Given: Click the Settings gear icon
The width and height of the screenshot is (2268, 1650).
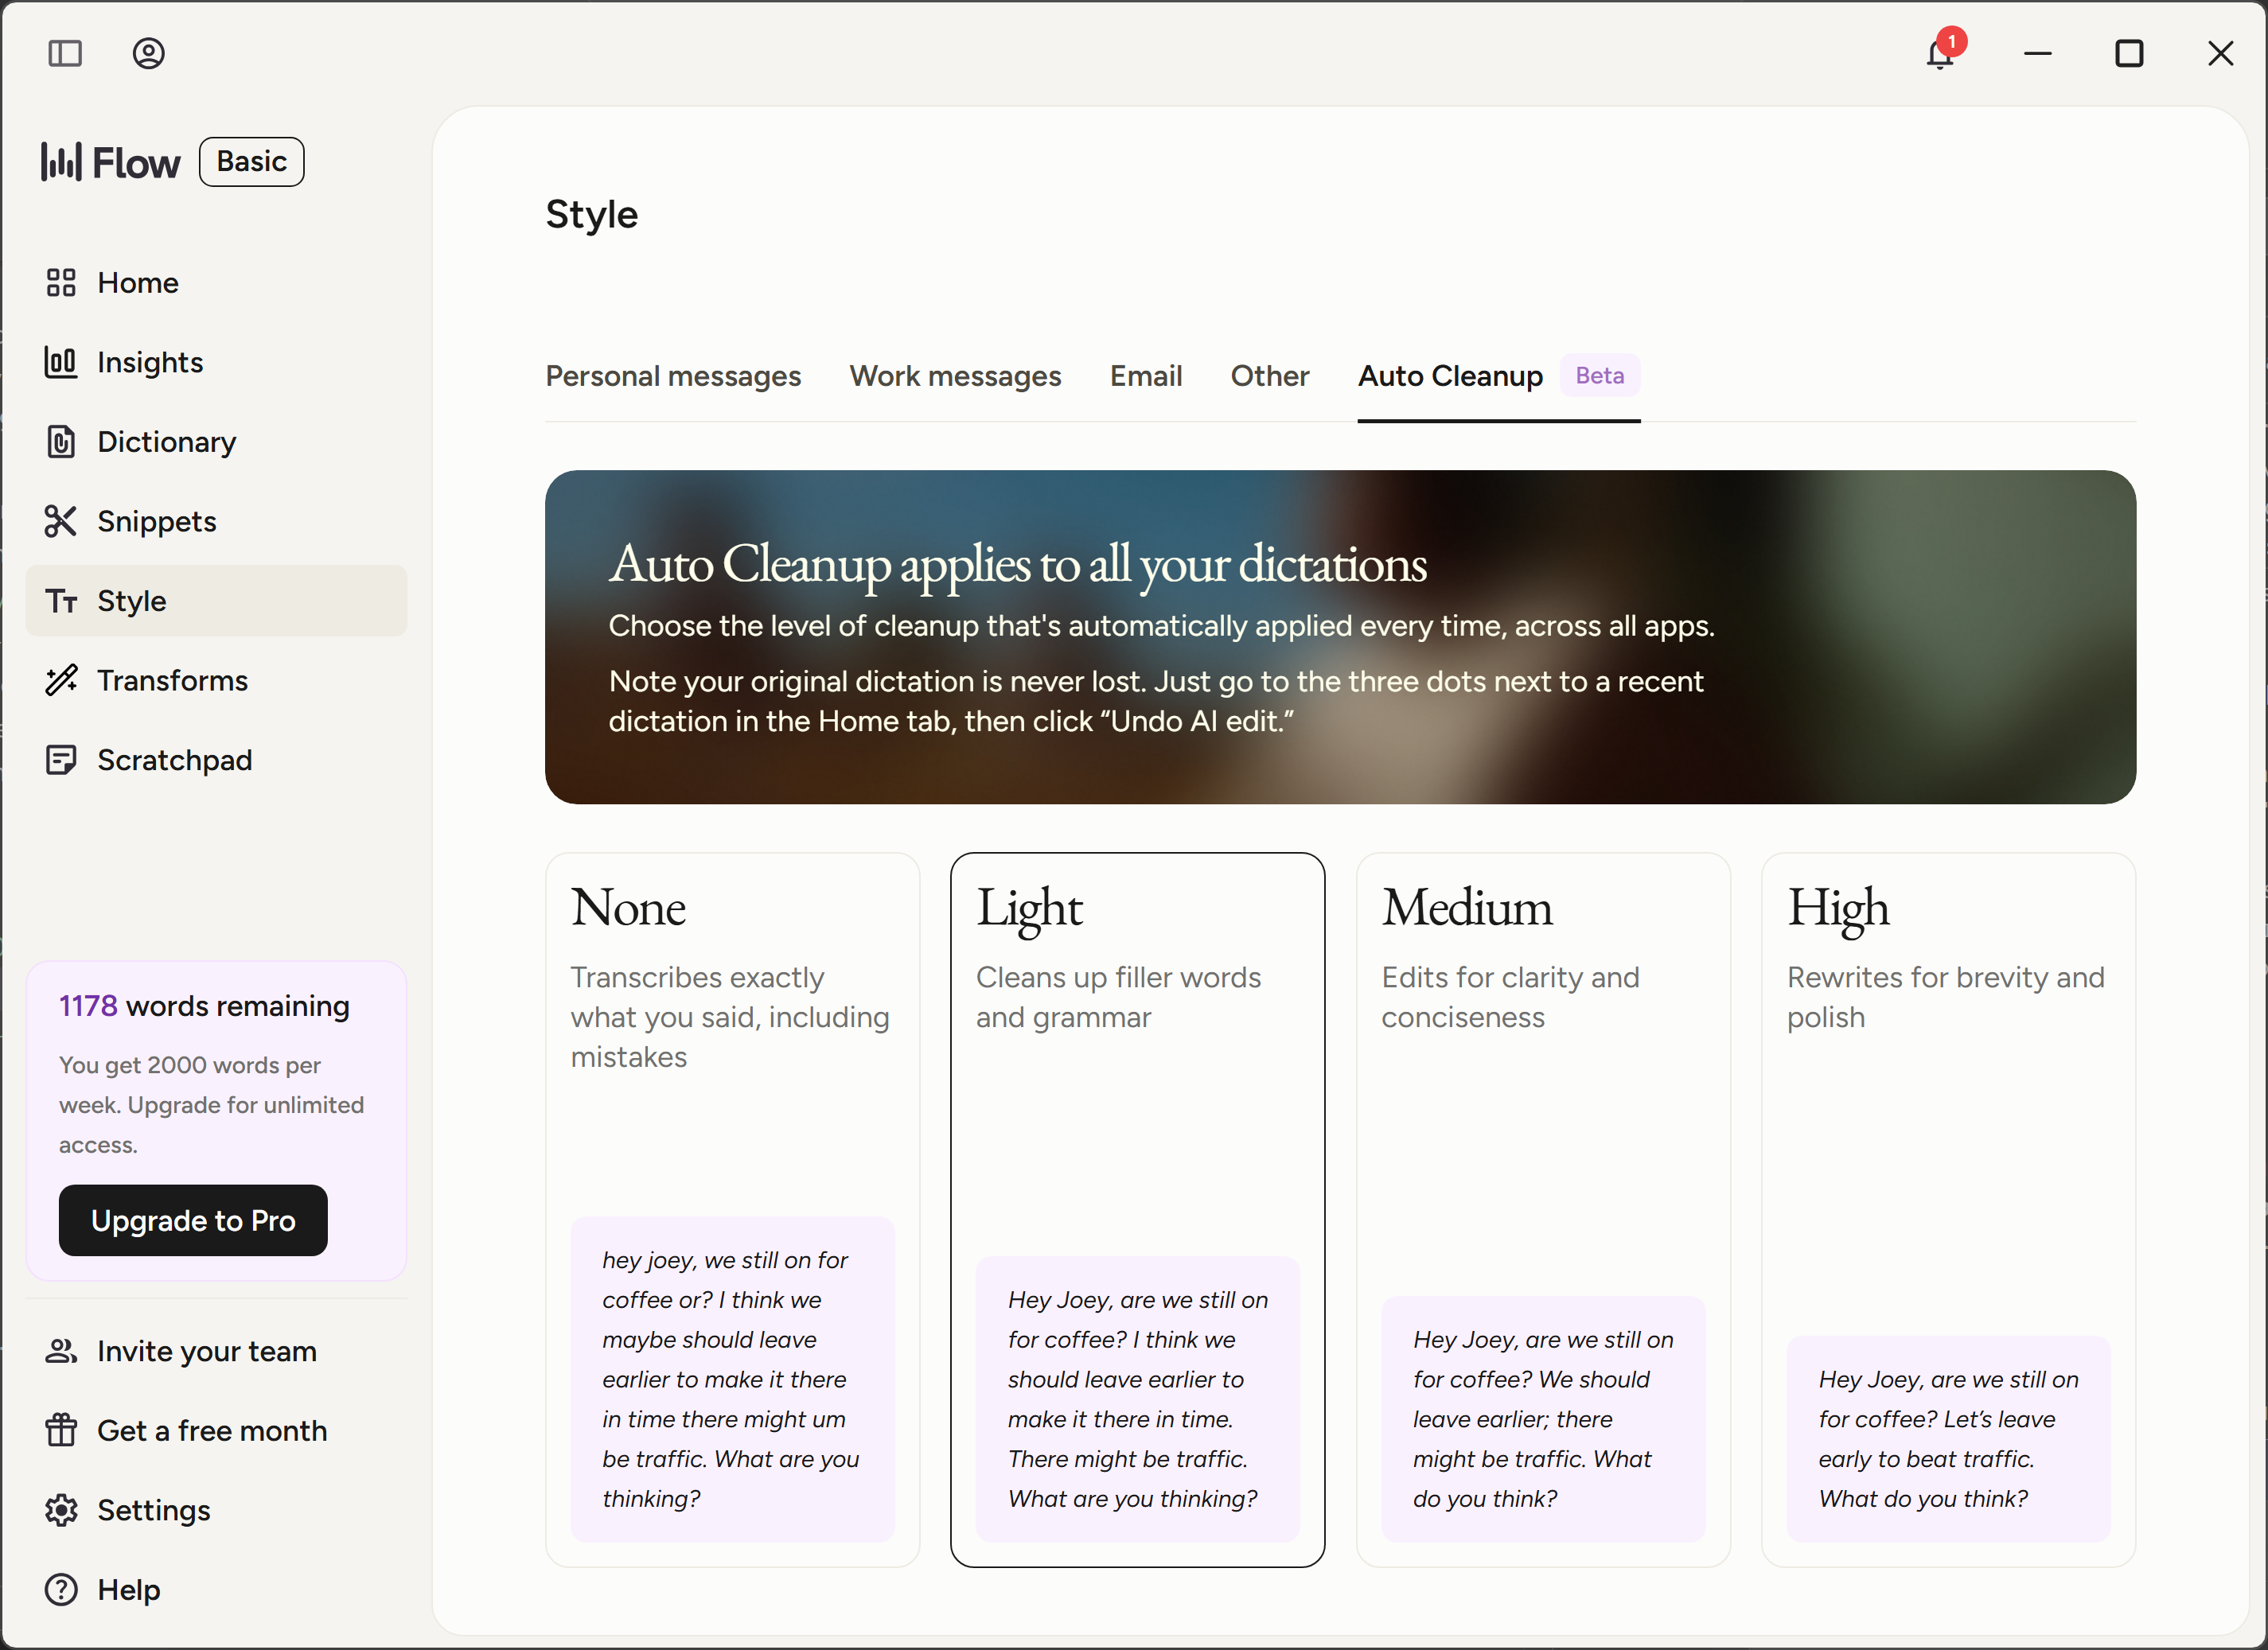Looking at the screenshot, I should (61, 1510).
